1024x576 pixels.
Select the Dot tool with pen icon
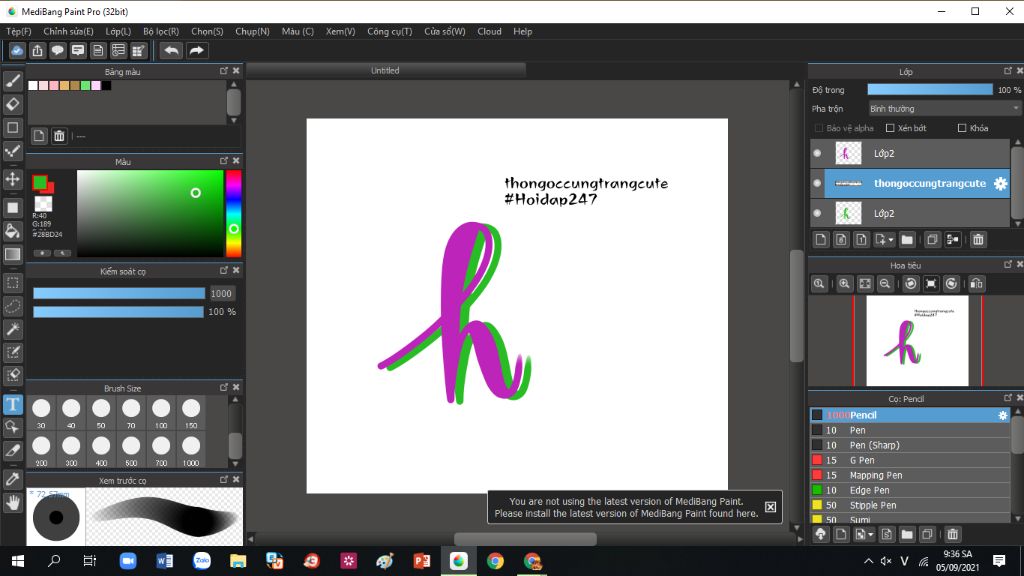(x=12, y=152)
